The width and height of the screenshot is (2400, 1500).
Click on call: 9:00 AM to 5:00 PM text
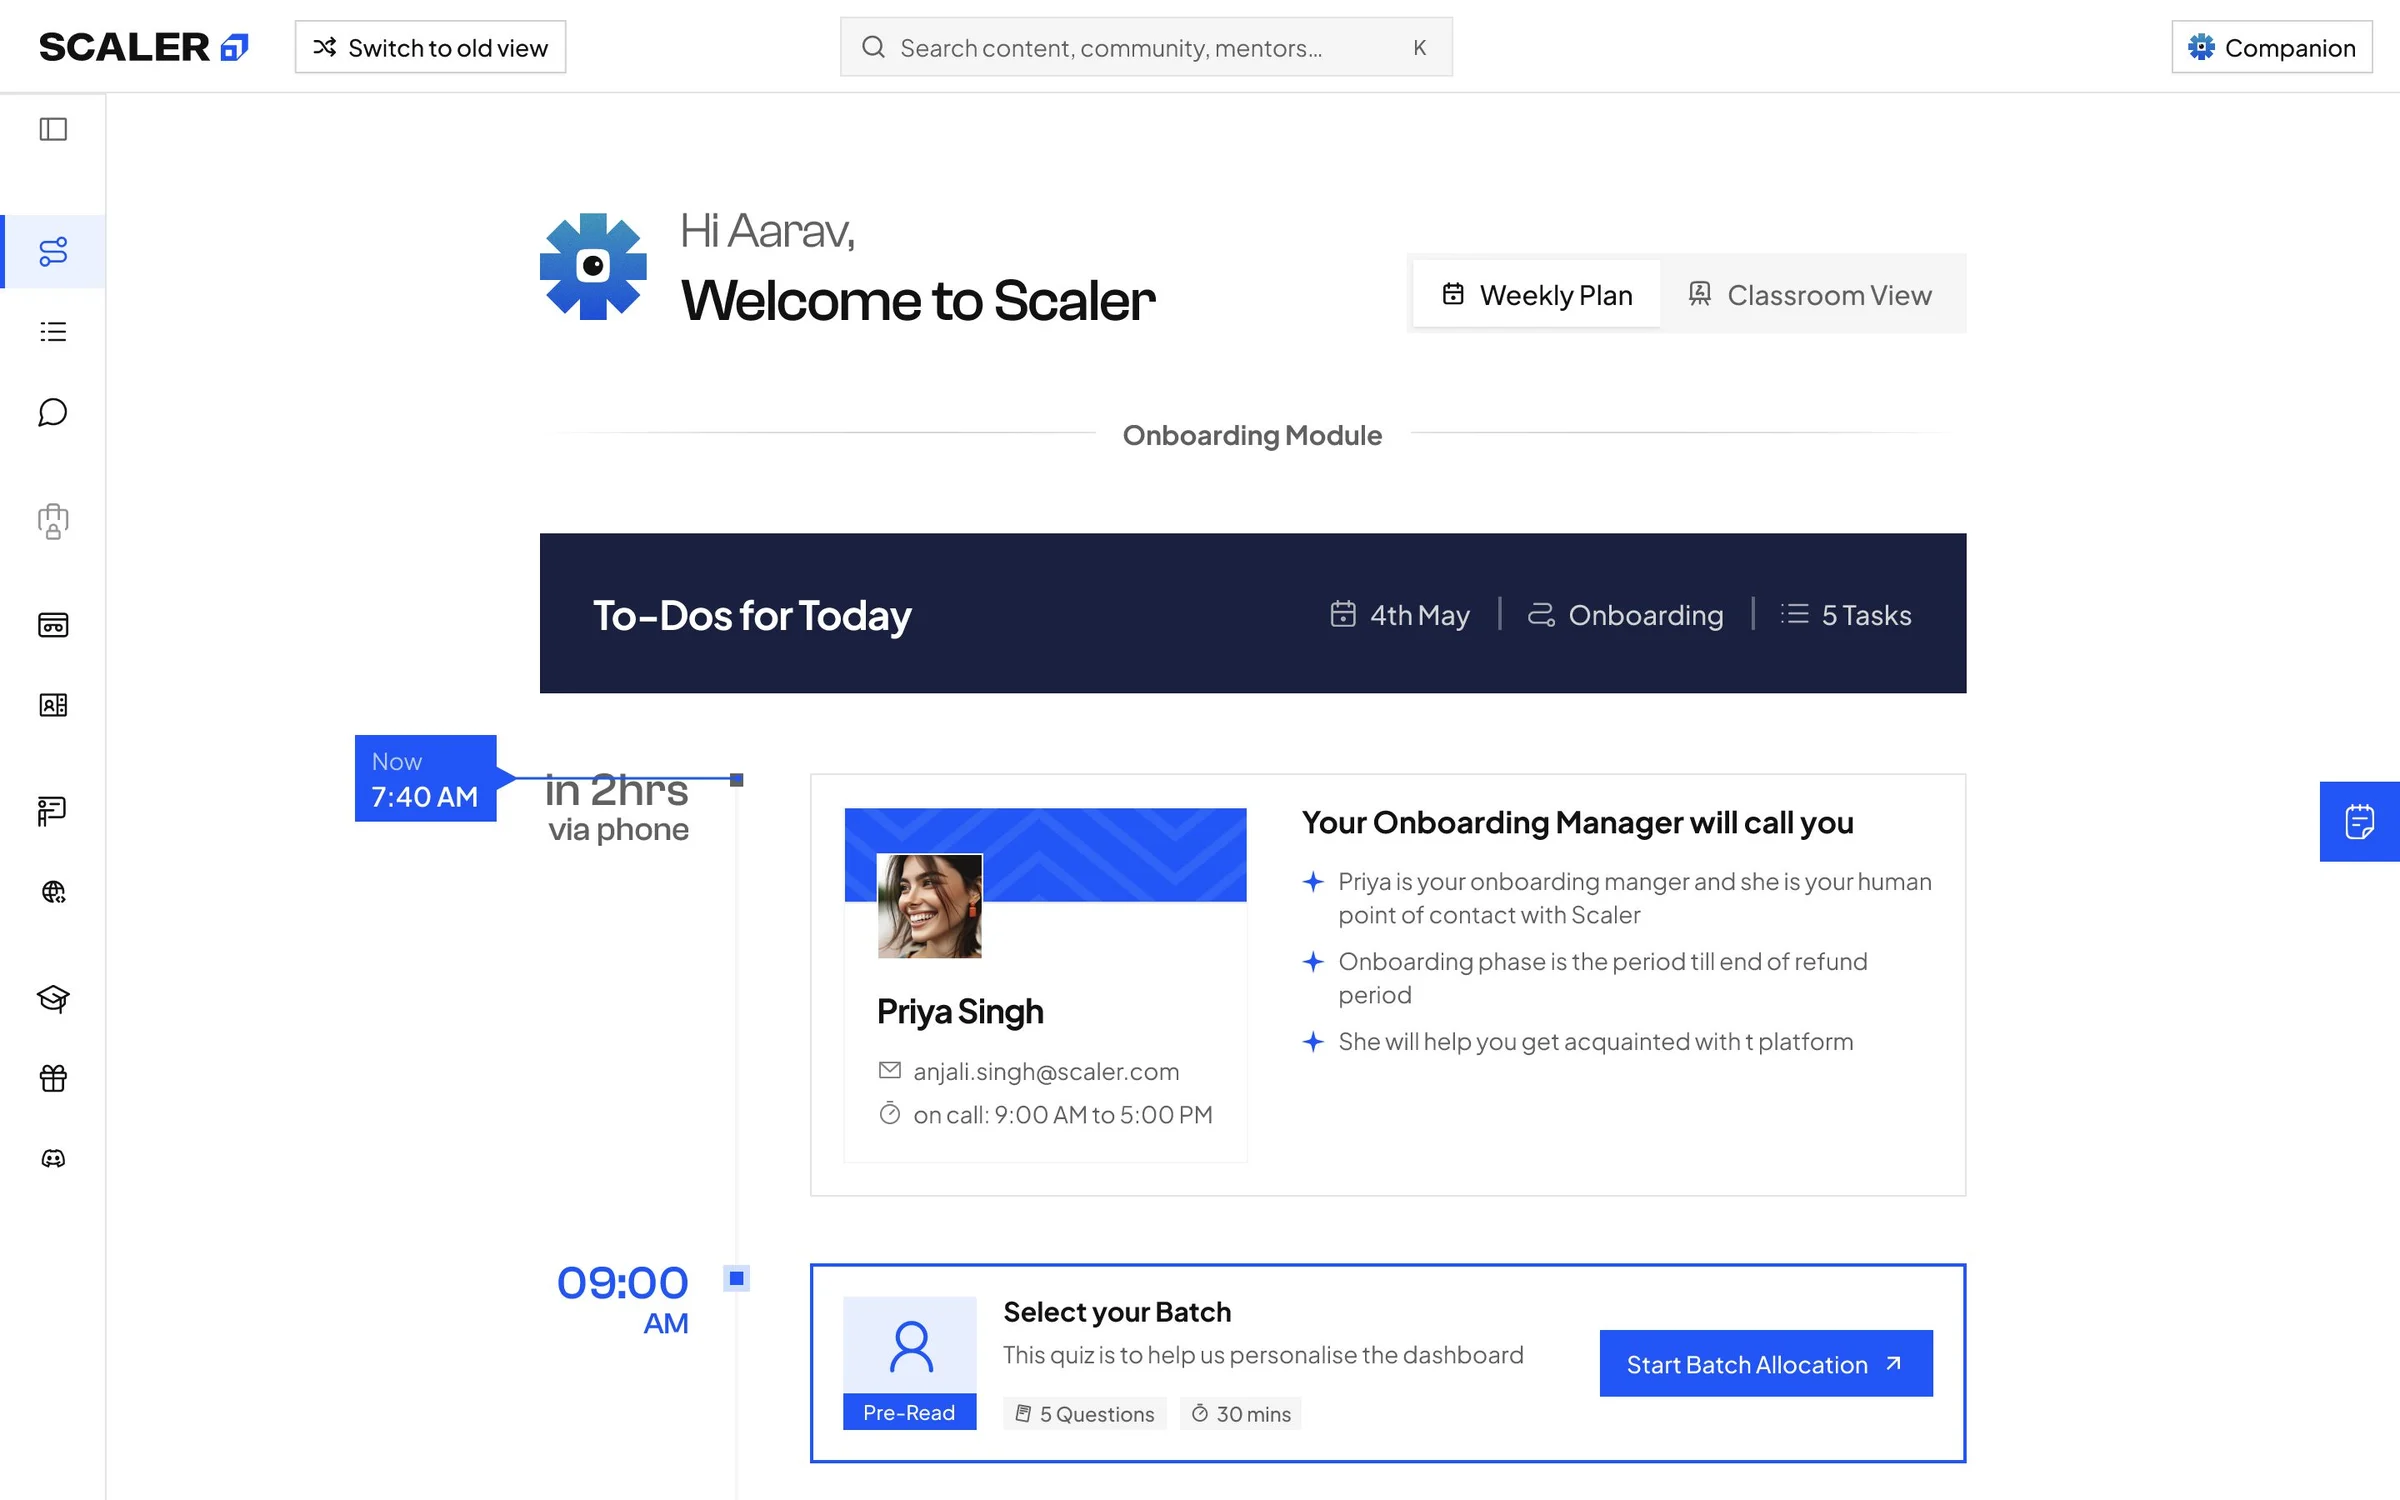click(1063, 1114)
